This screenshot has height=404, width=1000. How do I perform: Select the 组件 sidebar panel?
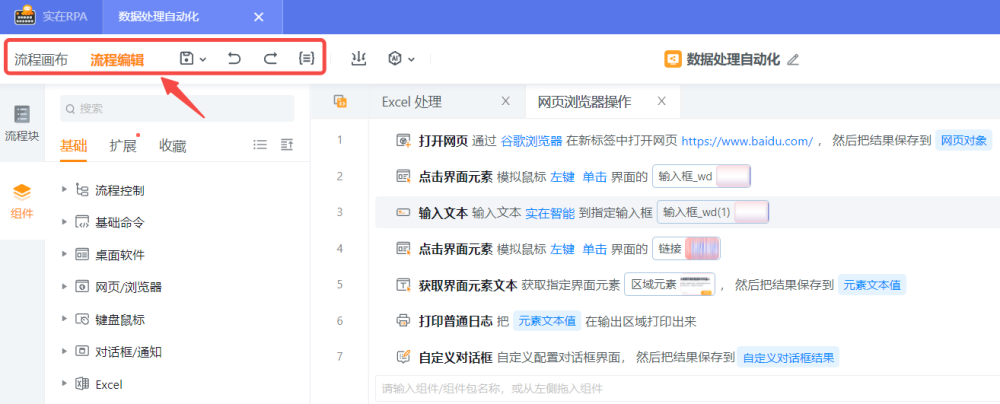click(22, 200)
